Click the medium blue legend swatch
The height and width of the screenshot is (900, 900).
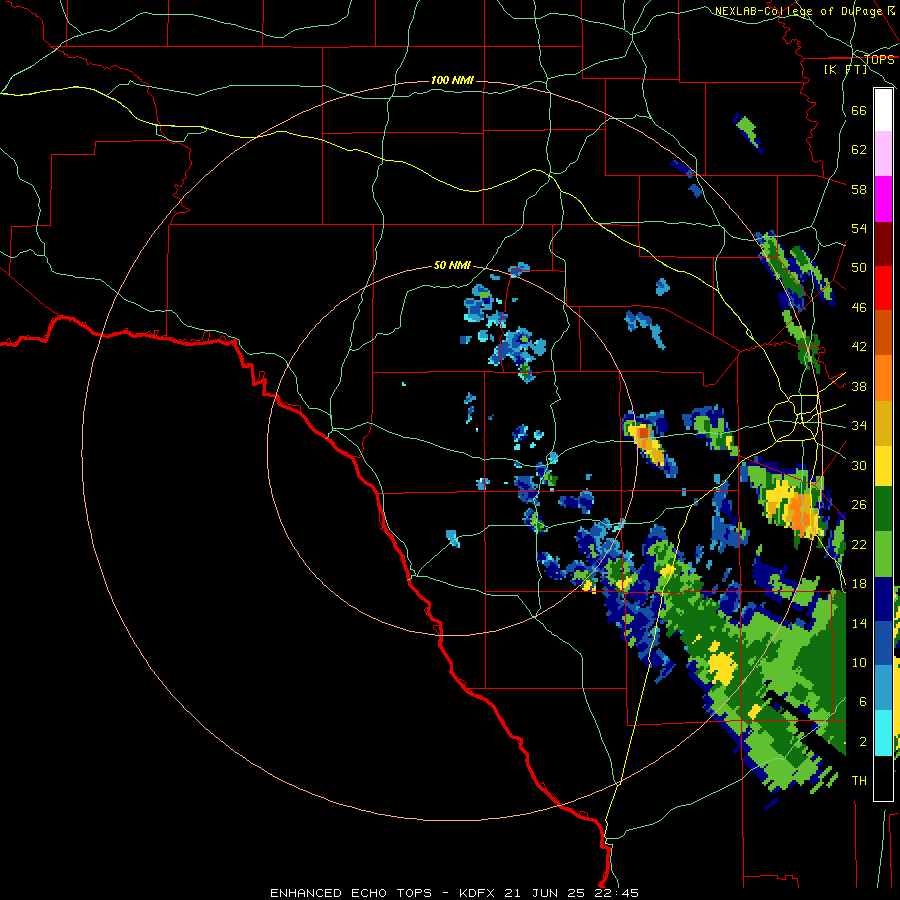(x=883, y=643)
